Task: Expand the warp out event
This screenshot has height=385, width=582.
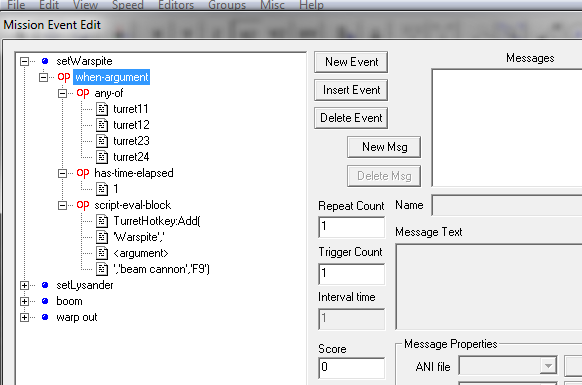Action: [24, 317]
